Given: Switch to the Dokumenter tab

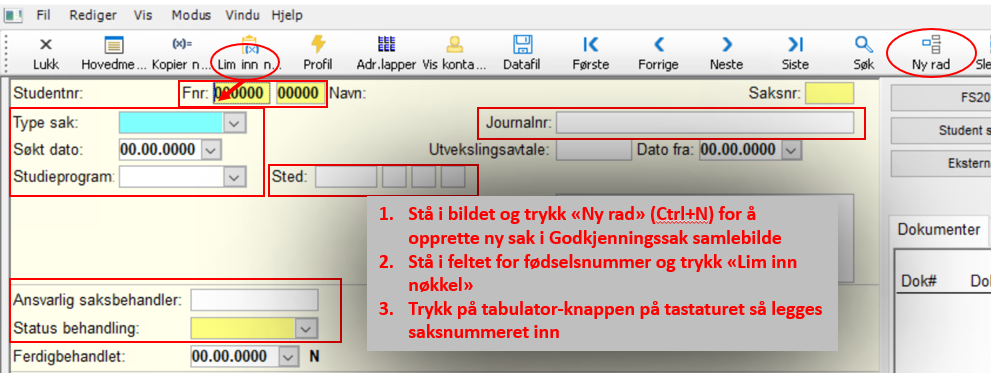Looking at the screenshot, I should click(x=939, y=230).
